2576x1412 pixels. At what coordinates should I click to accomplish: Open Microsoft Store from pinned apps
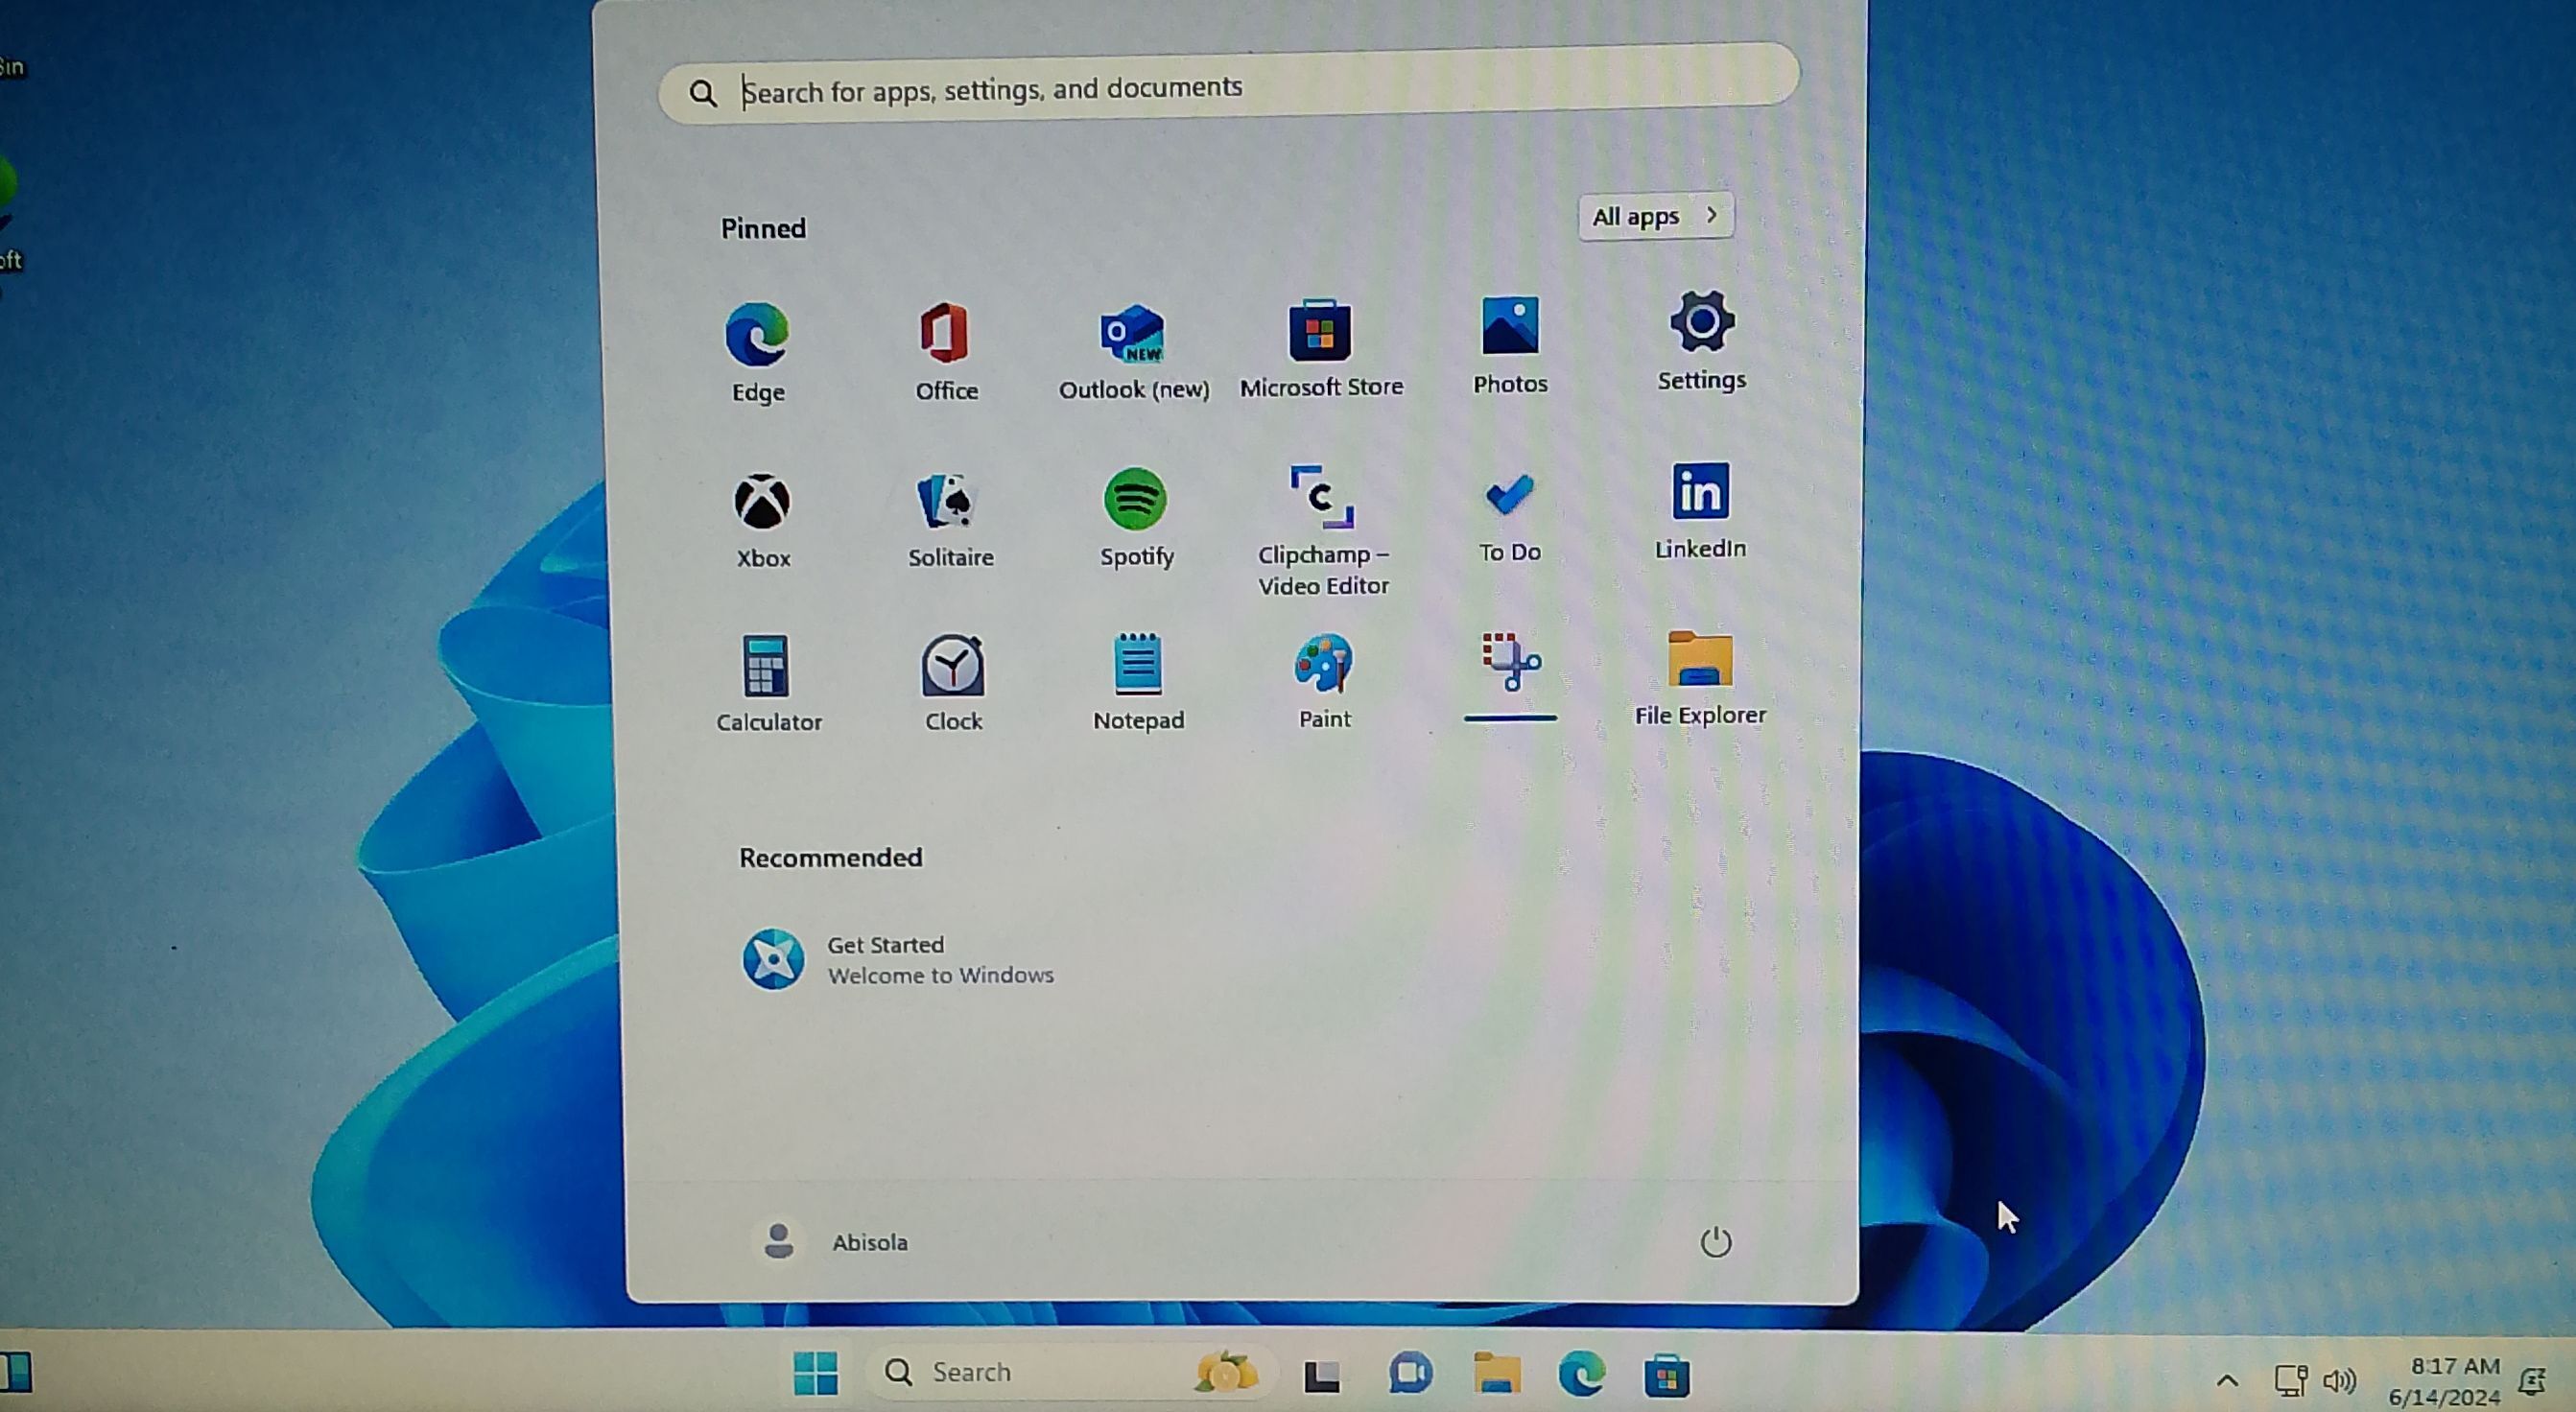point(1320,333)
